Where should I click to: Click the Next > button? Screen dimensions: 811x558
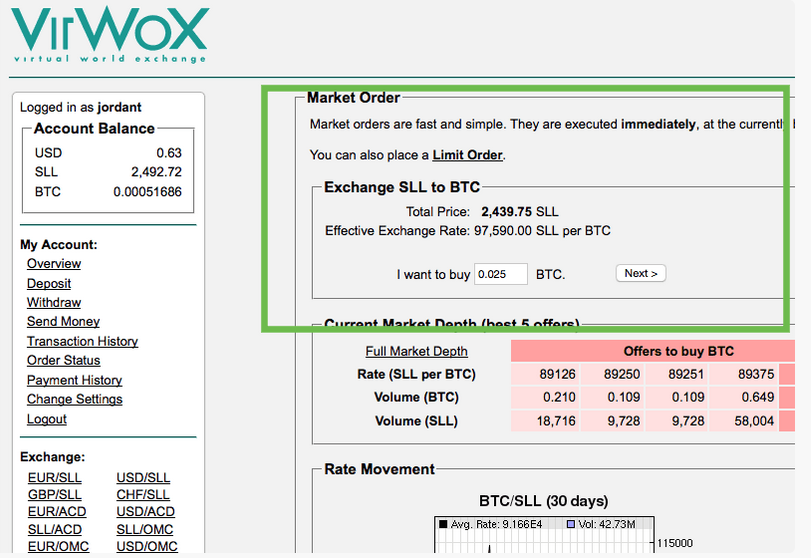click(641, 273)
